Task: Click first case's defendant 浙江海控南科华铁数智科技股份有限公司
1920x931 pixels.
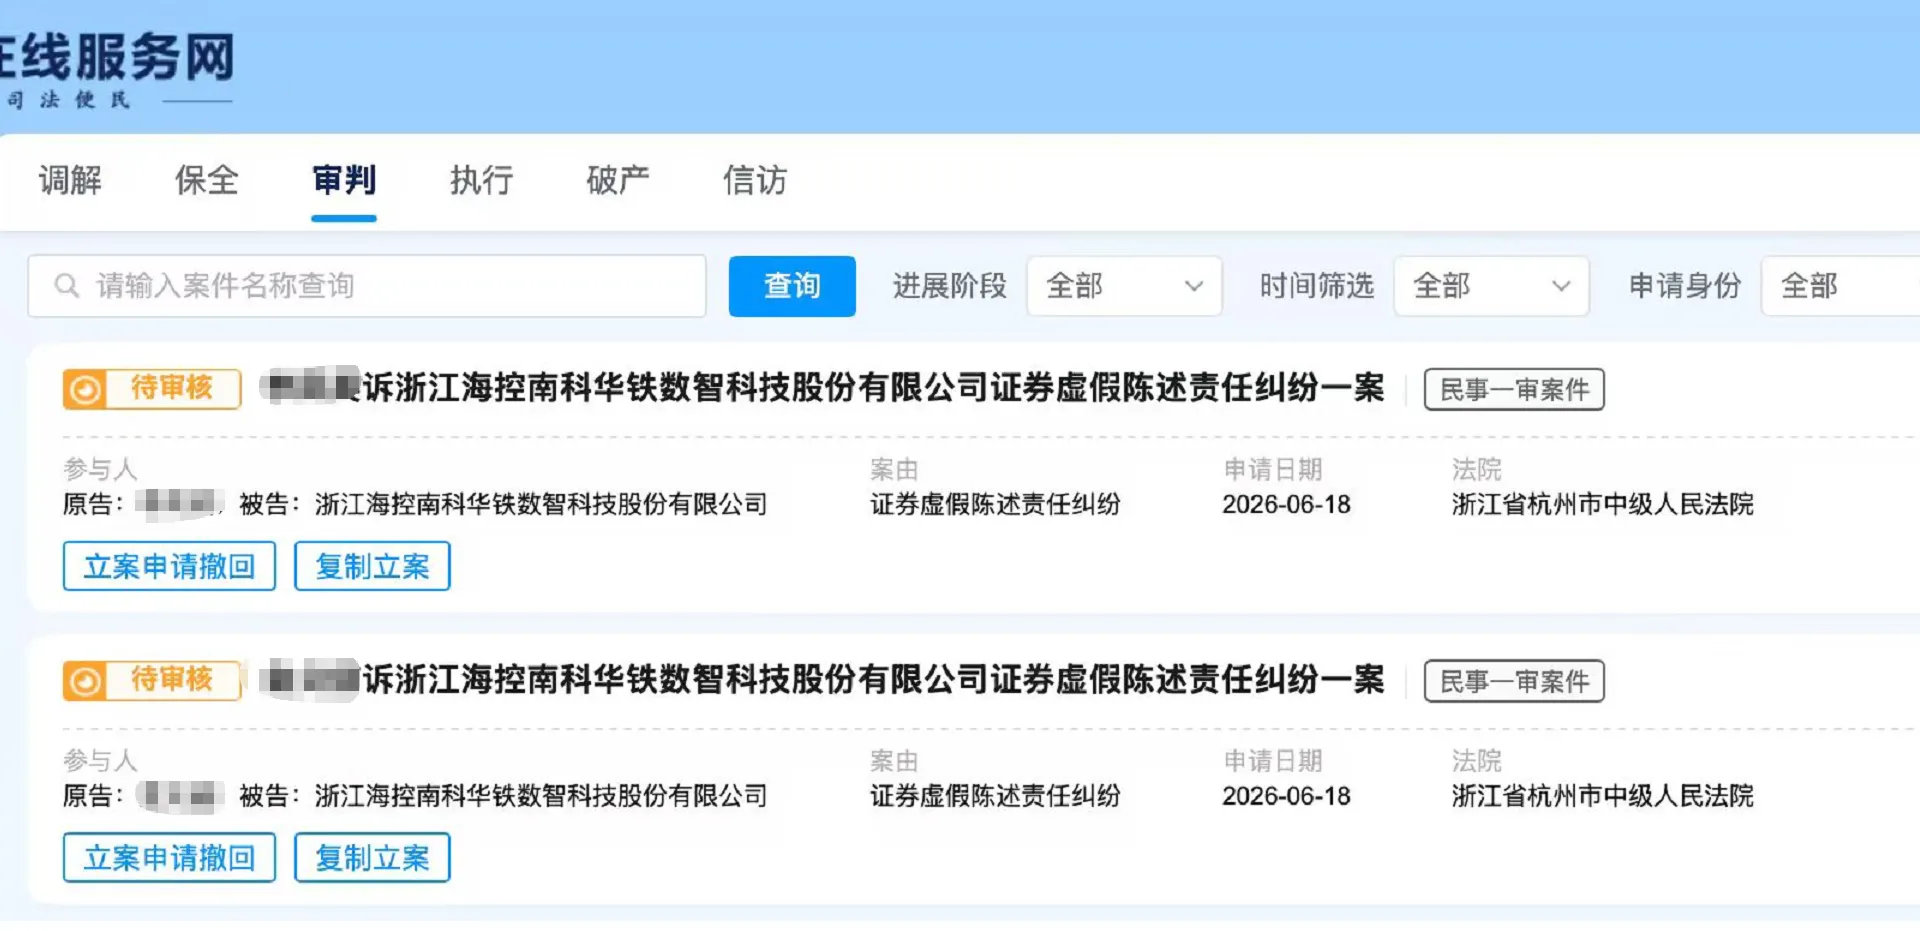Action: 541,504
